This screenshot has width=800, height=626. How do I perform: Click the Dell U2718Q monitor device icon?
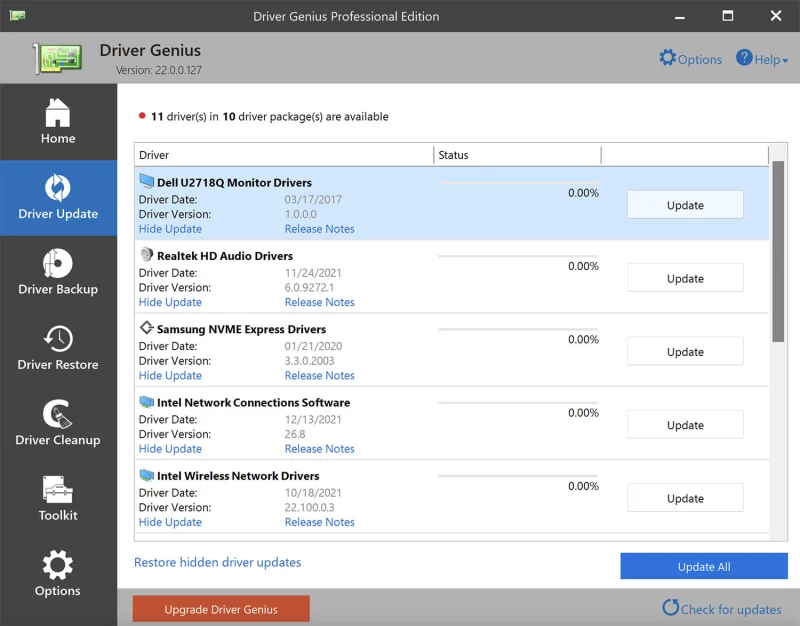click(x=146, y=181)
